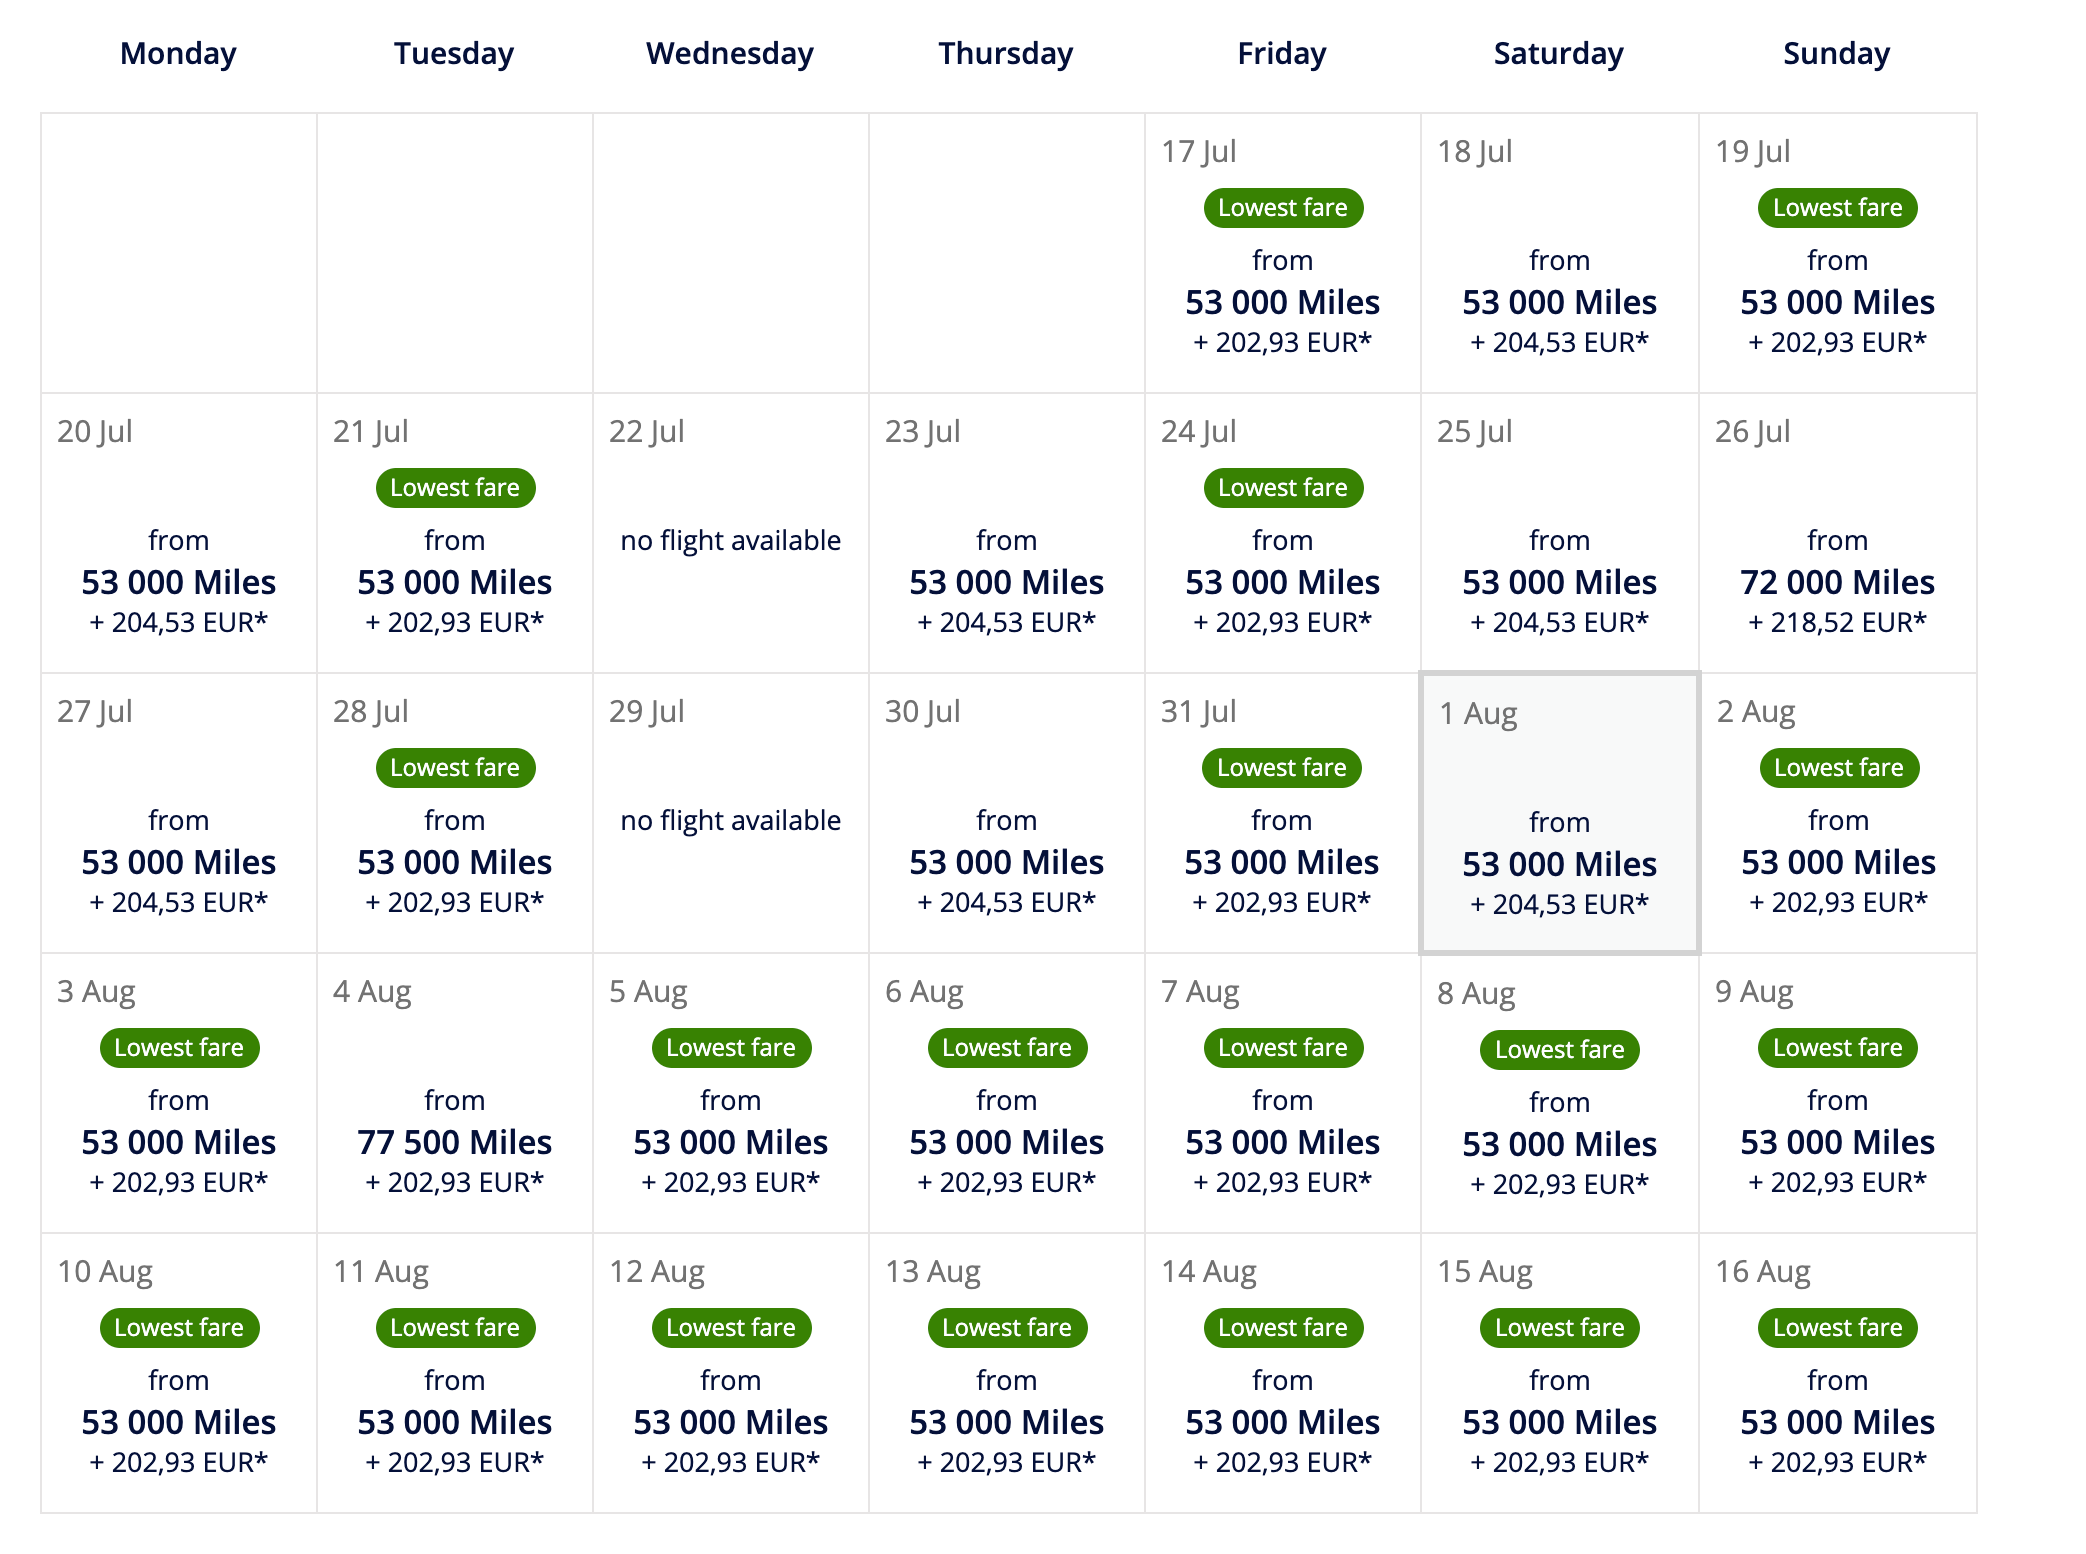Click the 8 Aug date cell
2086x1554 pixels.
click(1558, 1094)
